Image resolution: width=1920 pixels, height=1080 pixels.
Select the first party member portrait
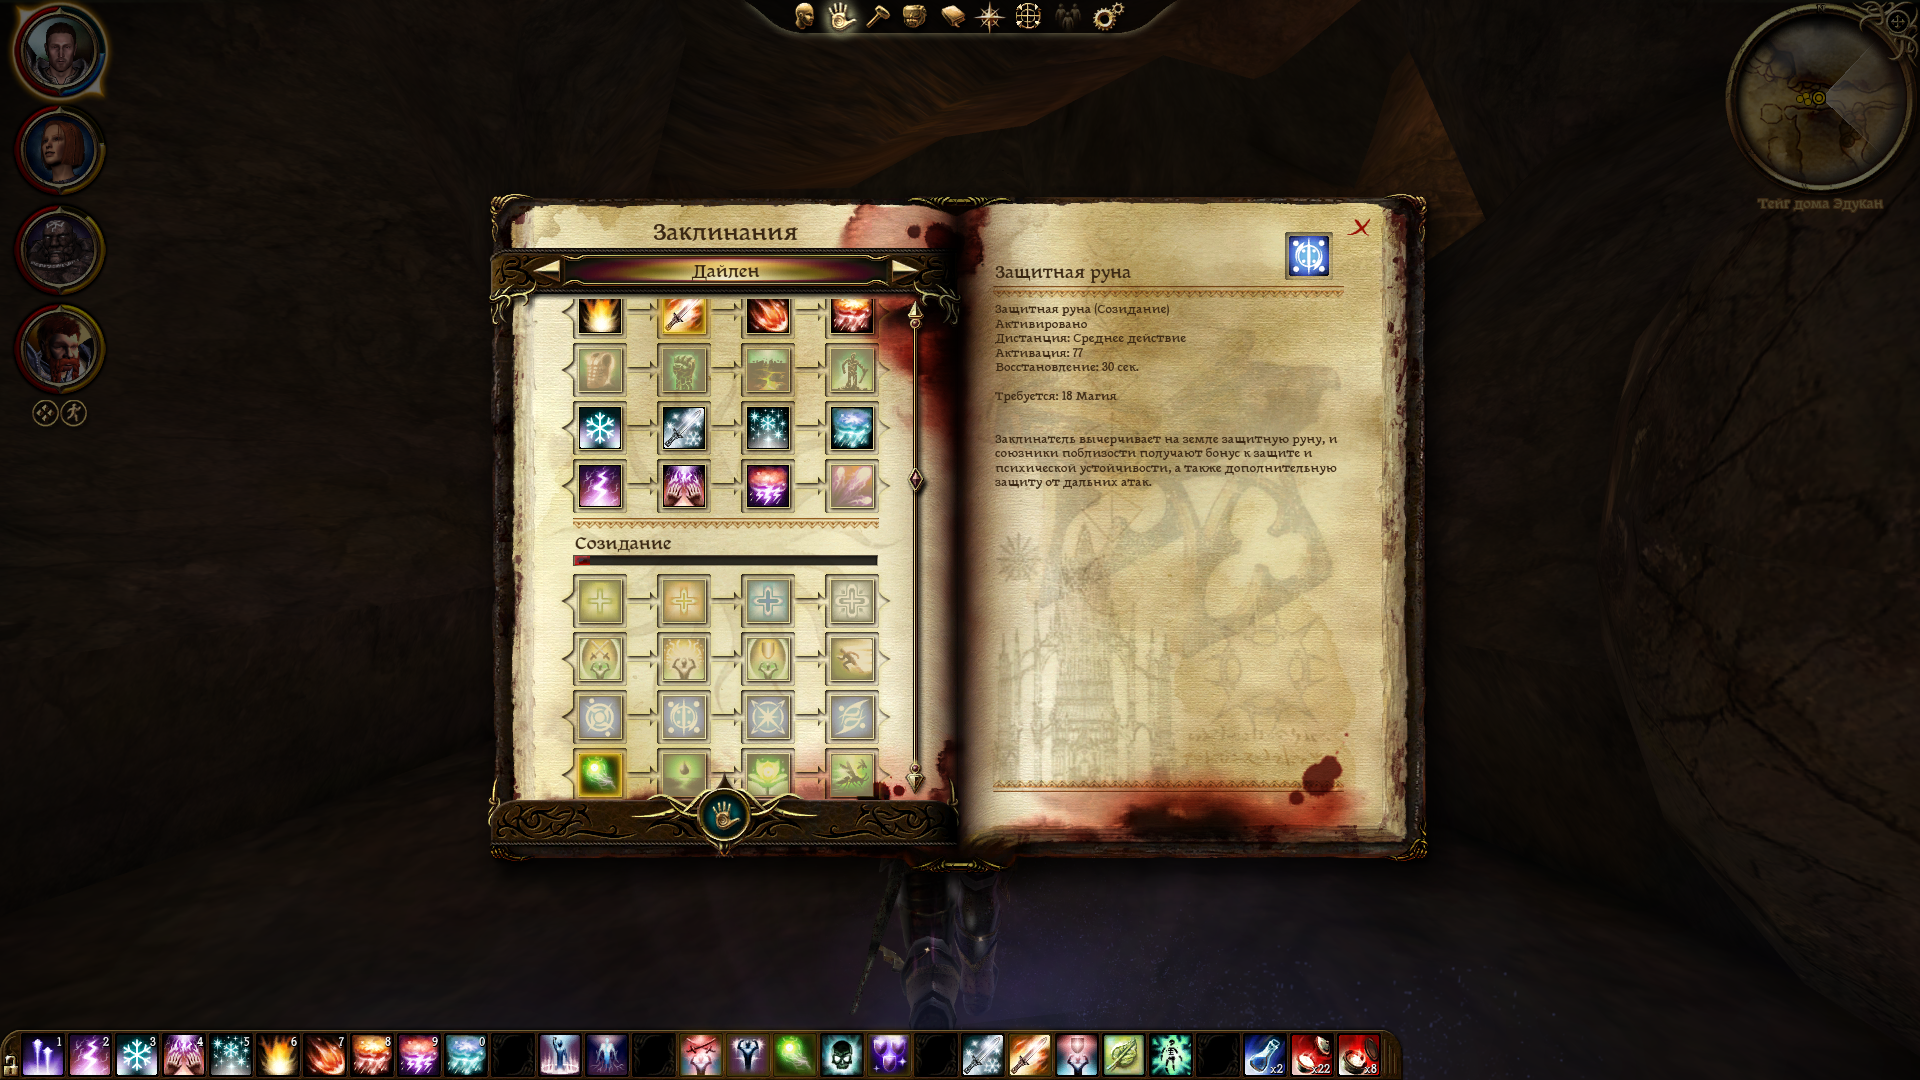tap(59, 50)
